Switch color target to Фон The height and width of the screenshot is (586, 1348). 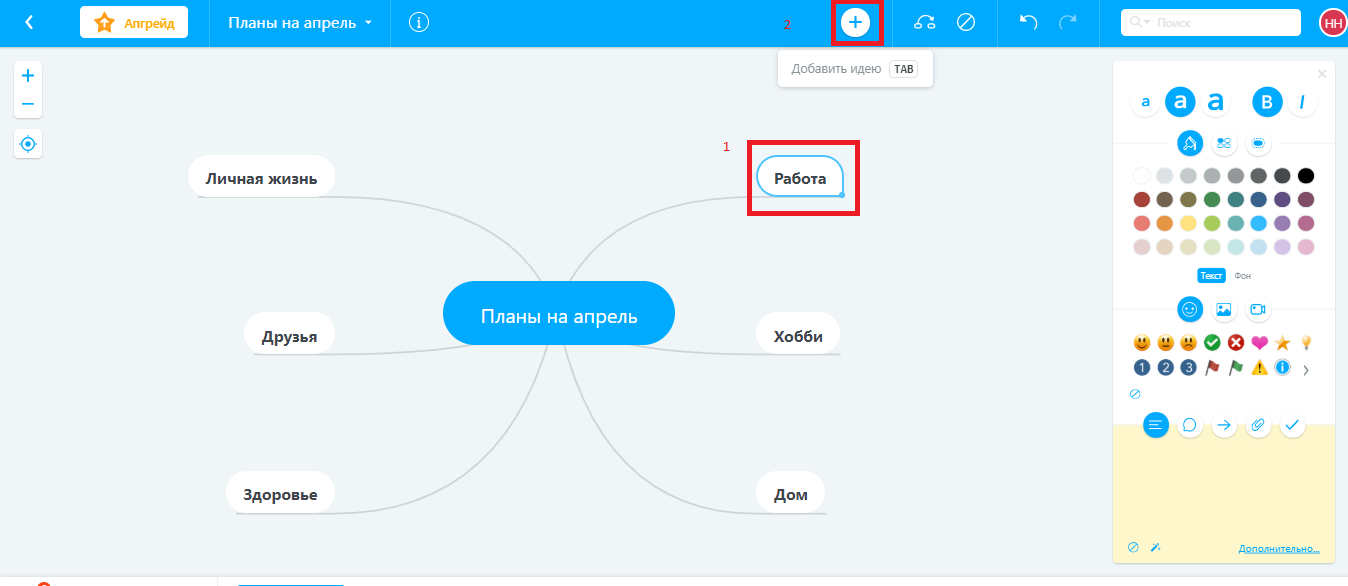(1242, 276)
